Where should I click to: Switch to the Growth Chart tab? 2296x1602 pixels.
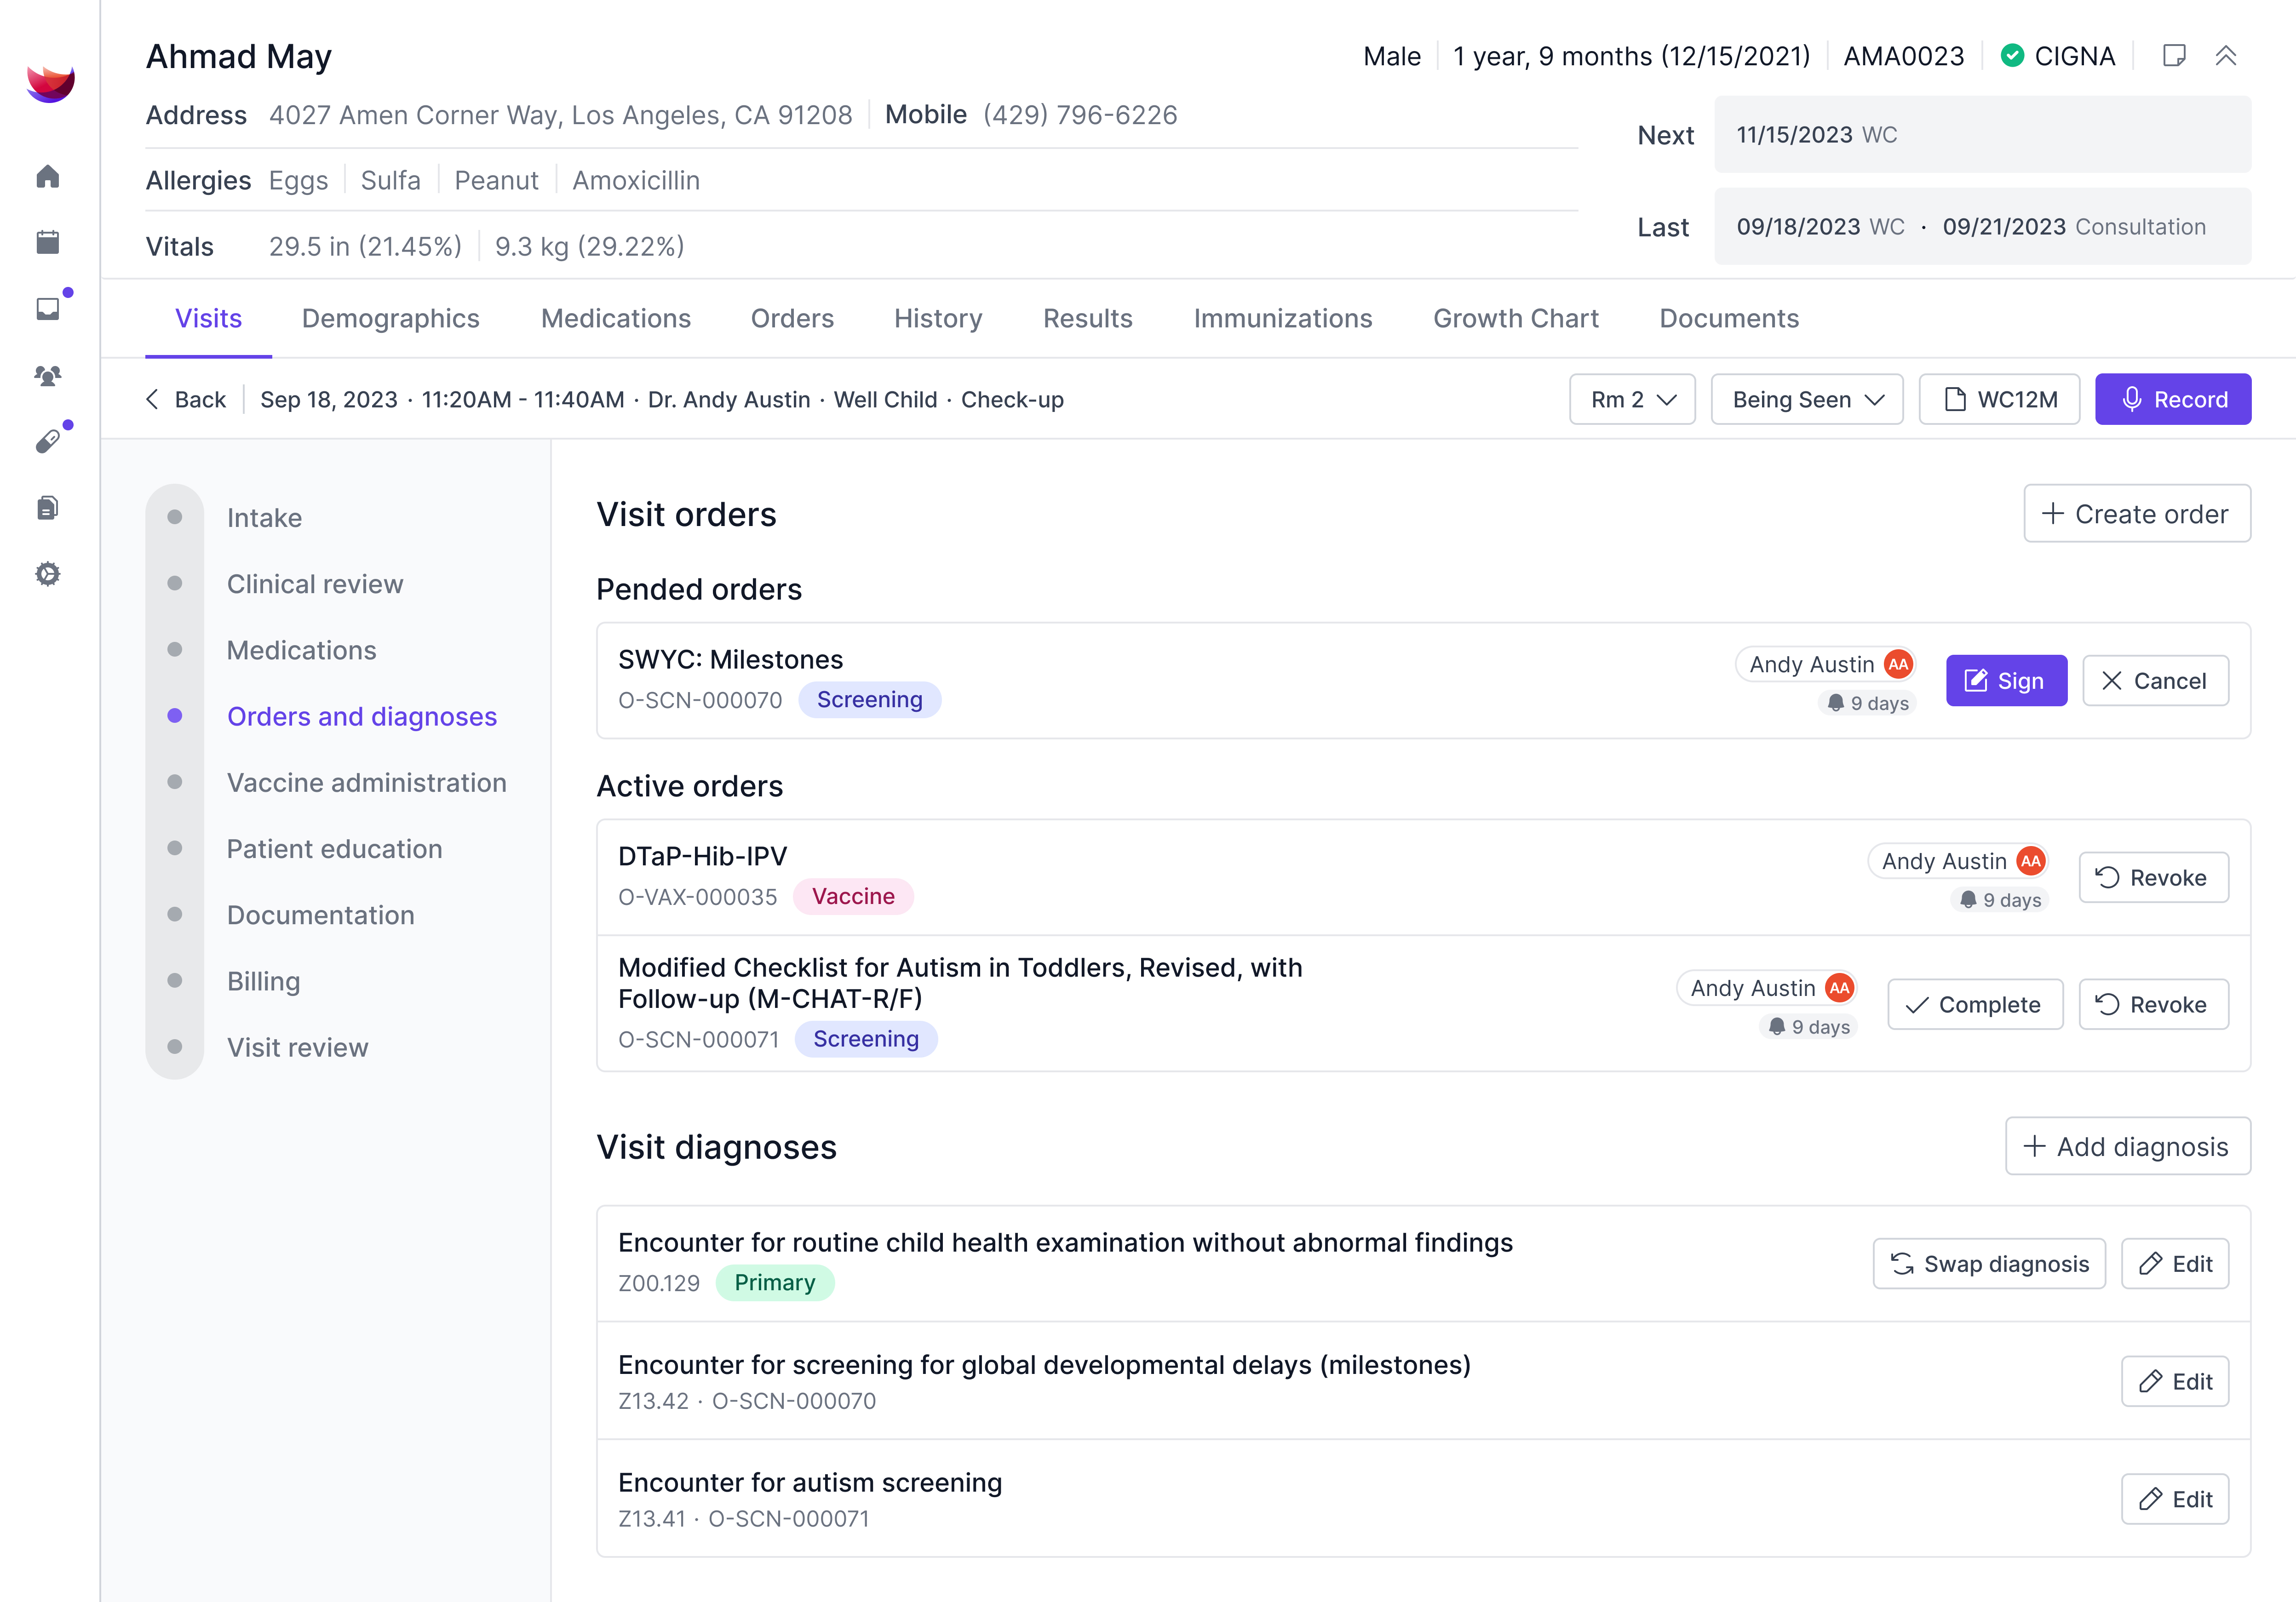pos(1515,318)
